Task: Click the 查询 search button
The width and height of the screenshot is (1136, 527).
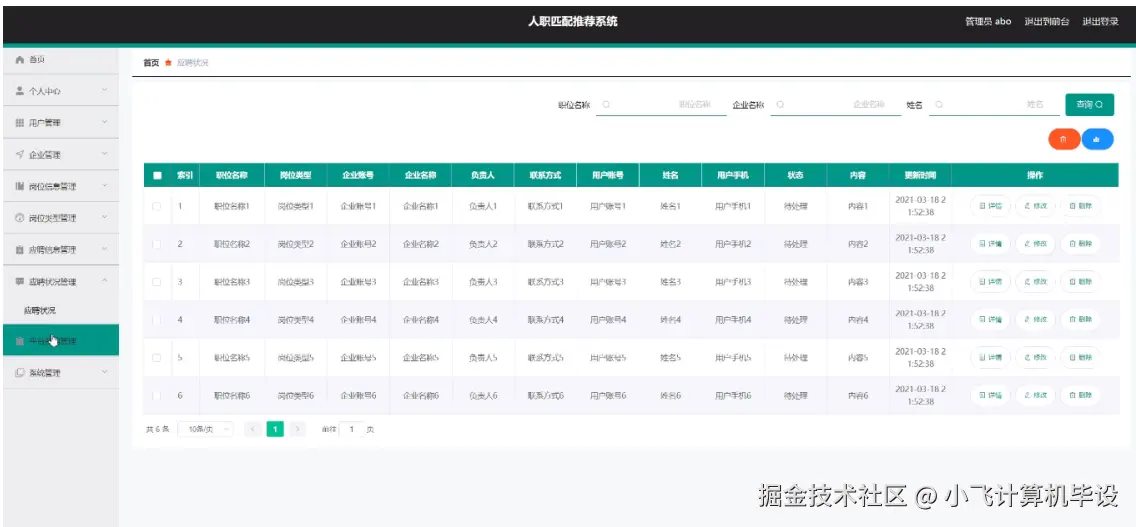Action: coord(1089,105)
